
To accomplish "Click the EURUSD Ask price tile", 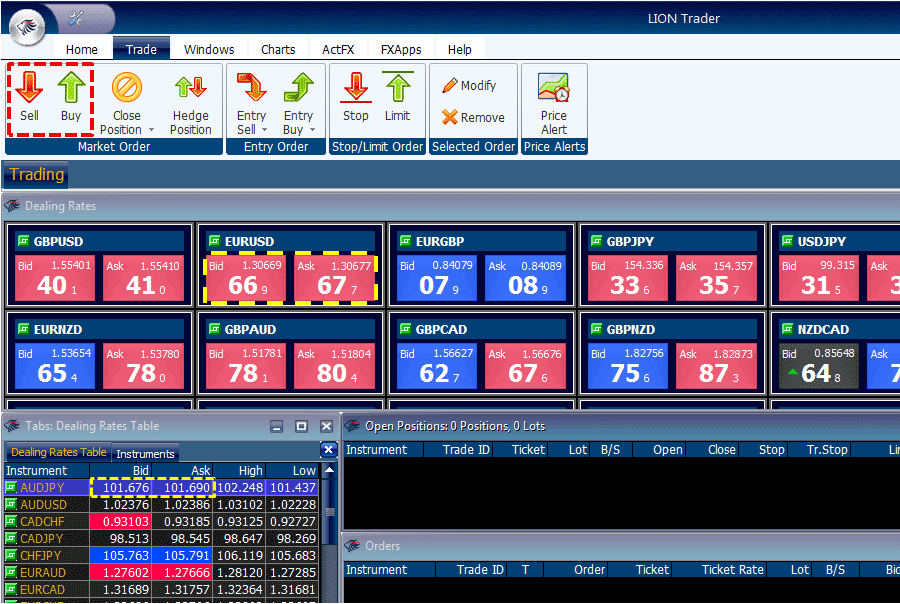I will coord(334,278).
